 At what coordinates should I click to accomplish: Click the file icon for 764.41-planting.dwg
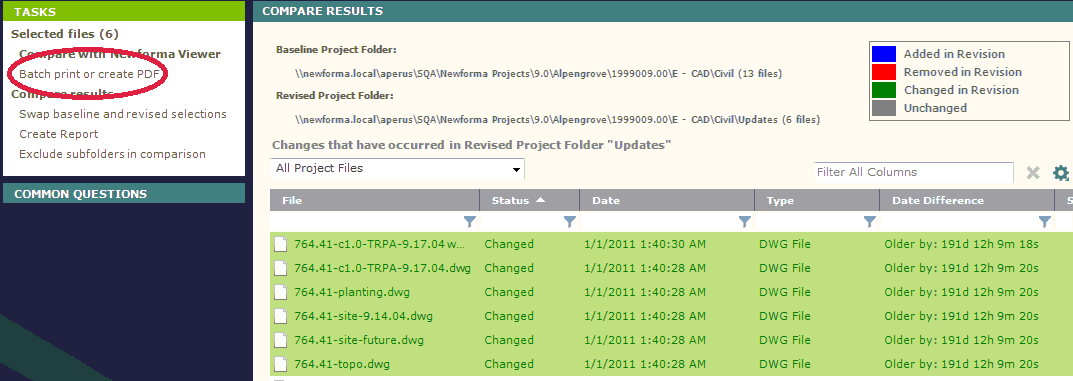279,292
